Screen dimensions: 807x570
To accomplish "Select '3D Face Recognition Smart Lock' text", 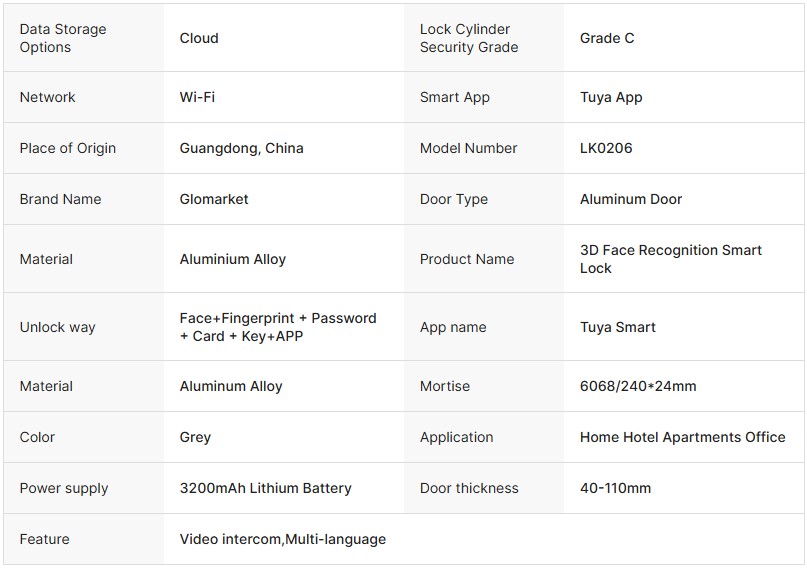I will 670,259.
